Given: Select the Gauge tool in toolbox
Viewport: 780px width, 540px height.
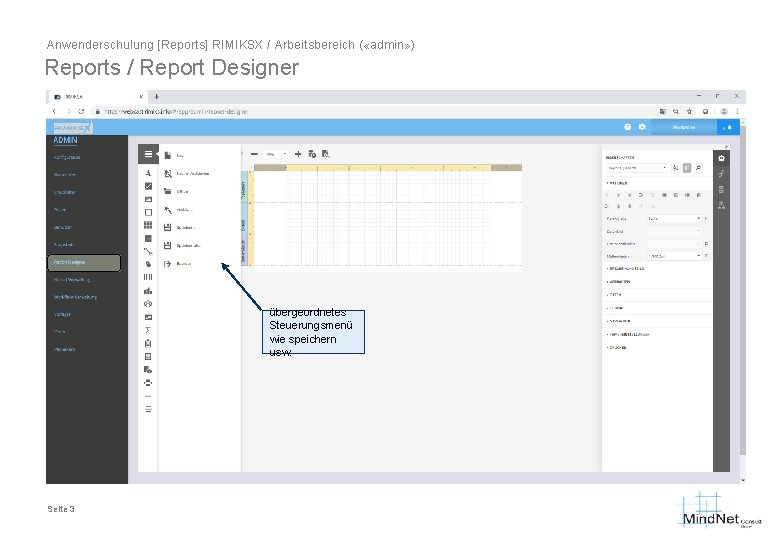Looking at the screenshot, I should click(x=148, y=304).
